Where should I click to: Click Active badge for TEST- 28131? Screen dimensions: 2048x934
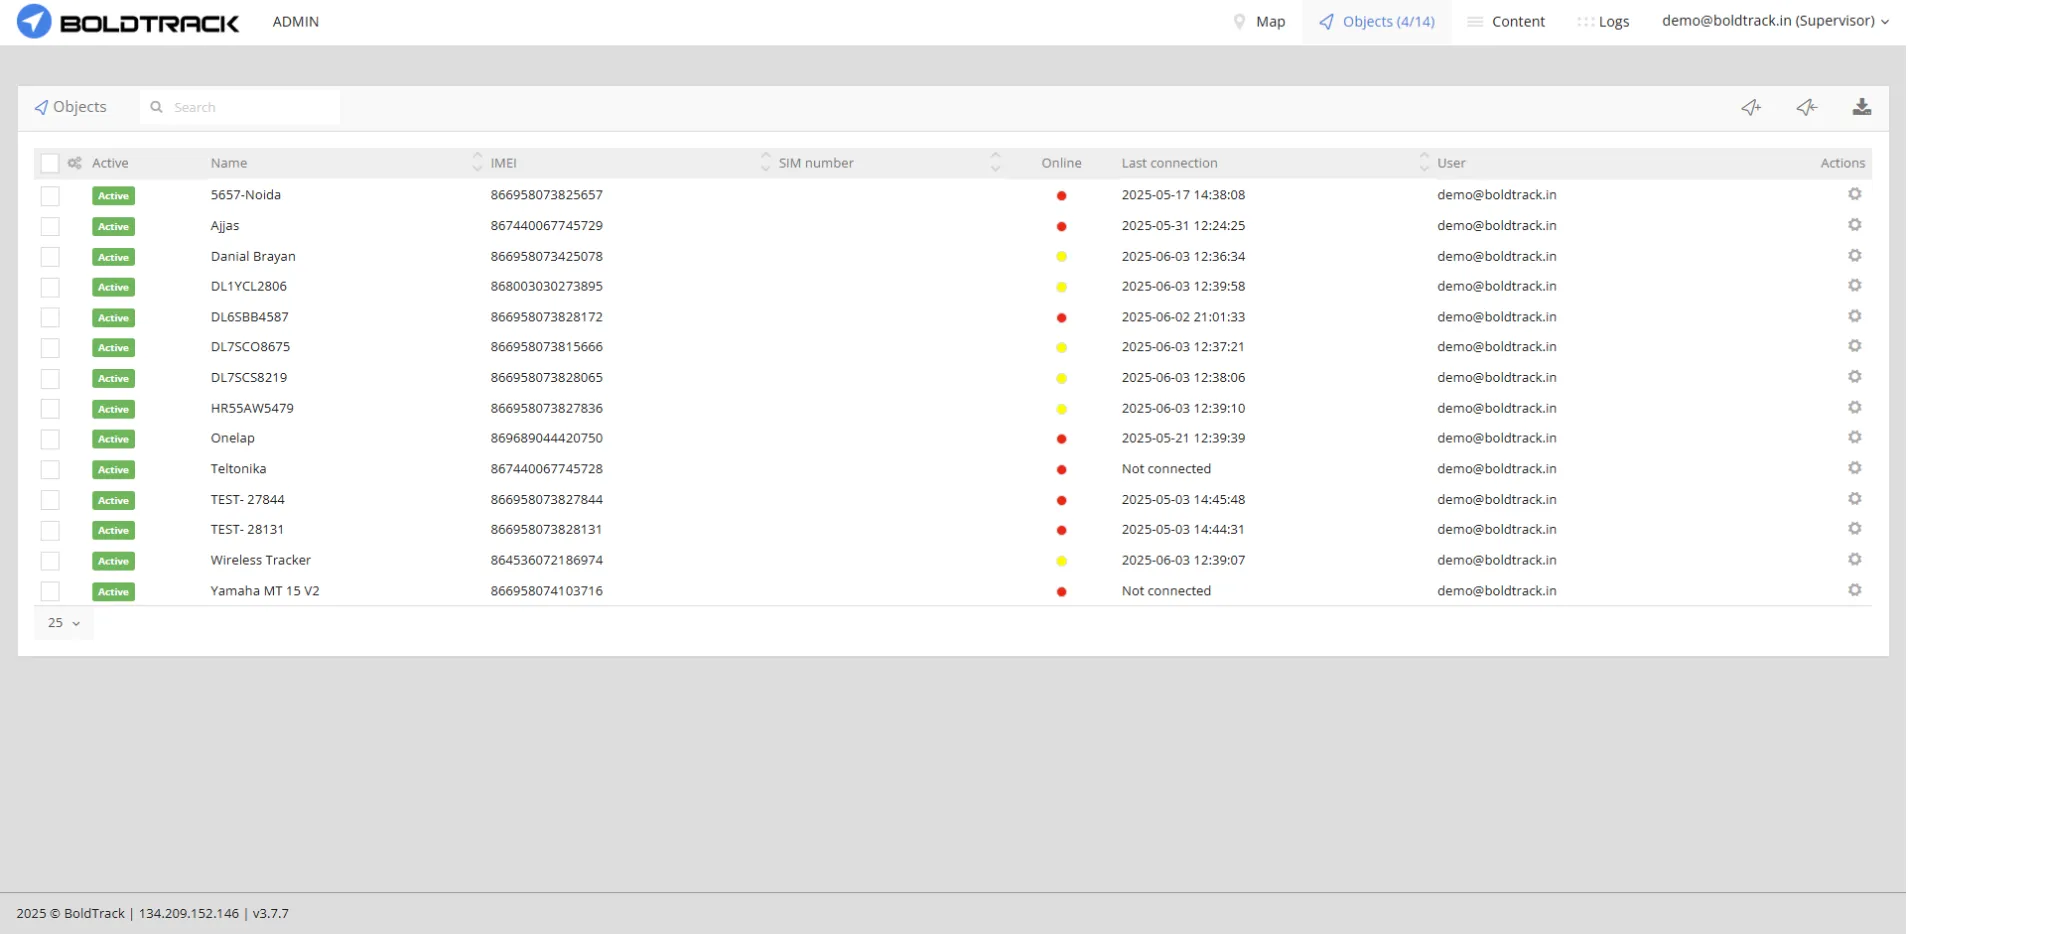pyautogui.click(x=113, y=530)
